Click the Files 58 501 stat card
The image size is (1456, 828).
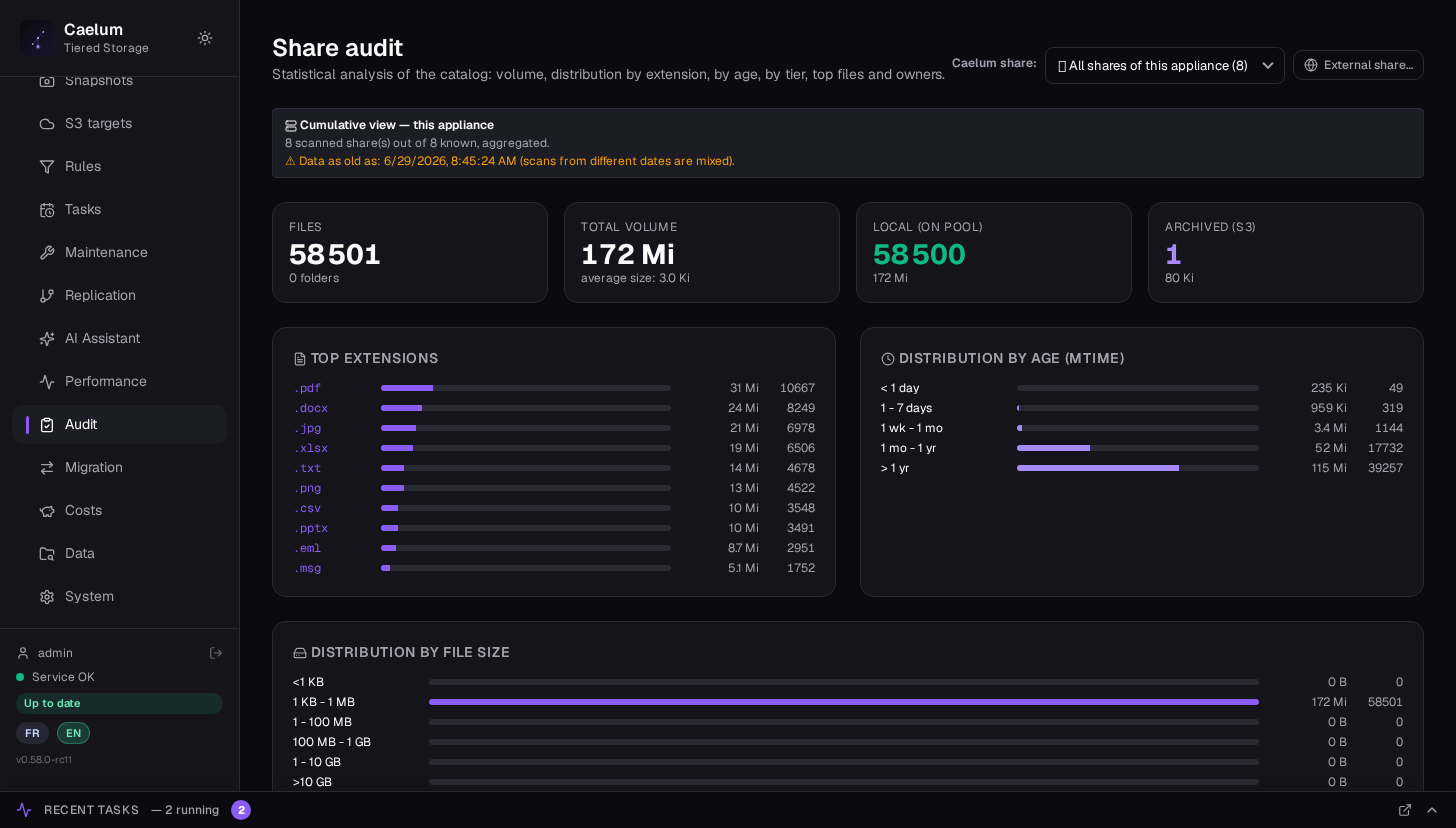coord(410,253)
